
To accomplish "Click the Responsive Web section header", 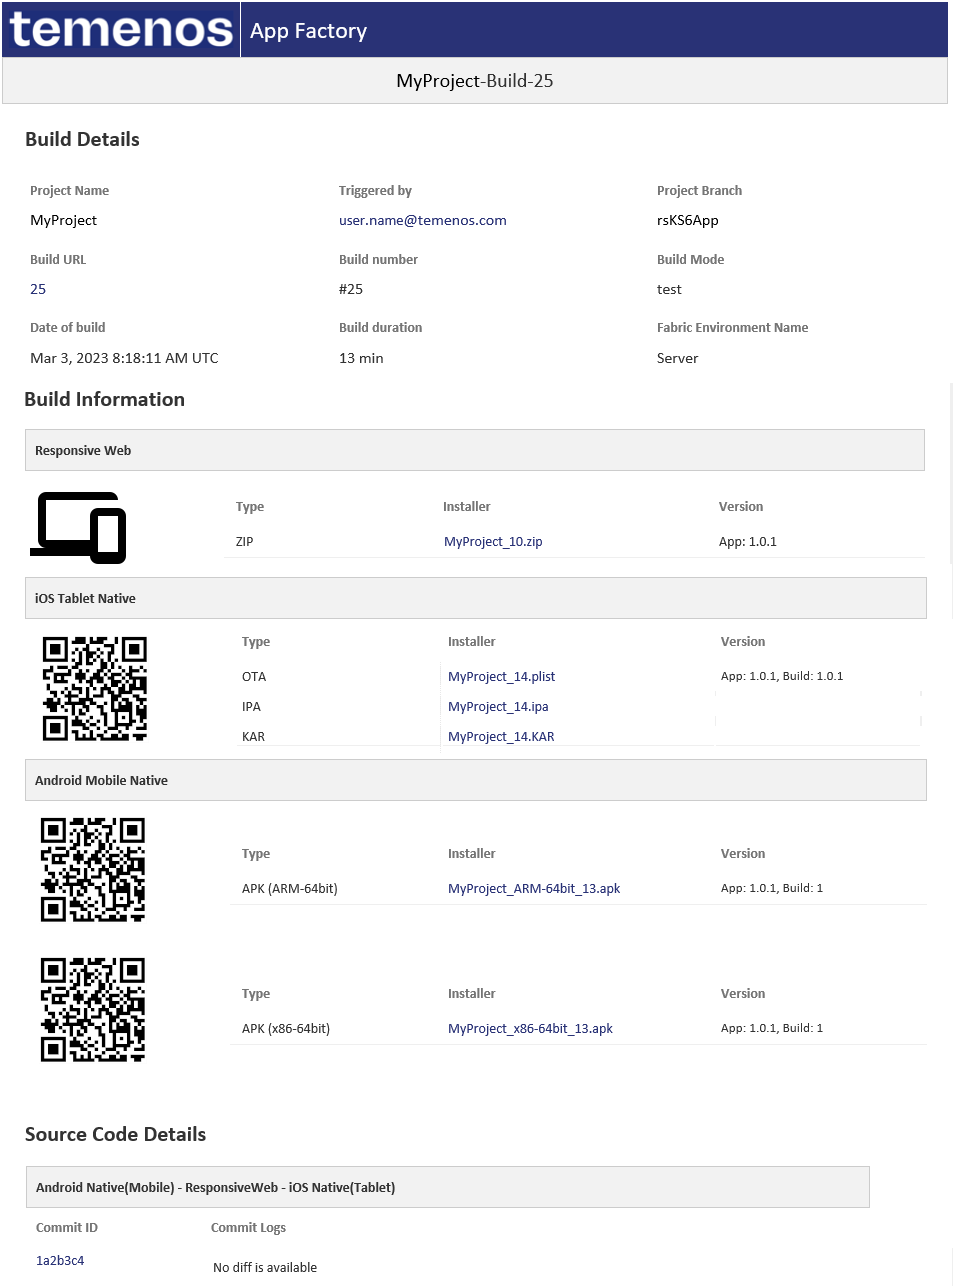I will click(x=474, y=451).
